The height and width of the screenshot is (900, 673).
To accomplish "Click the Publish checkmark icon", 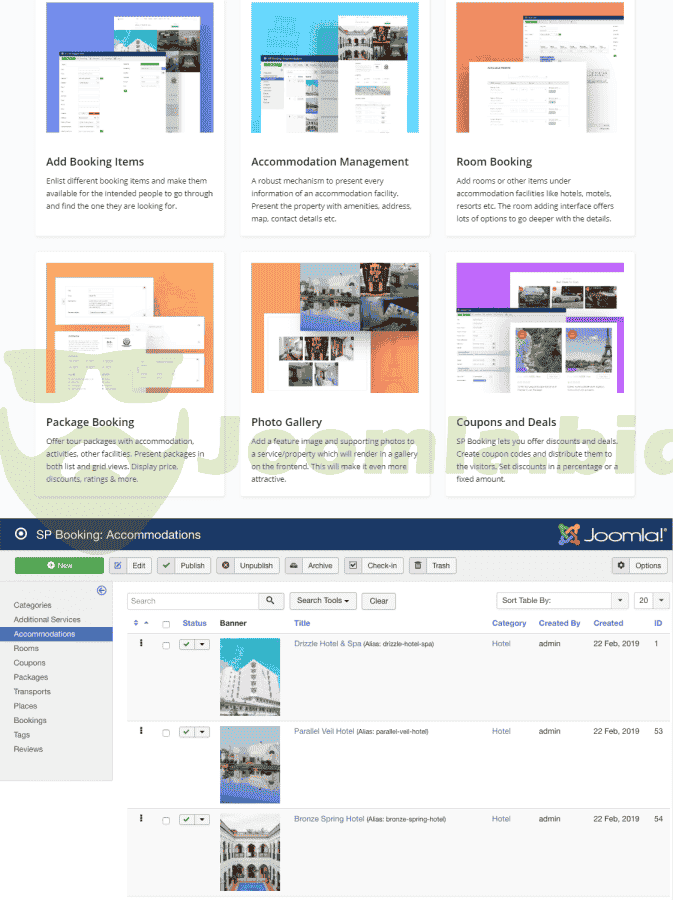I will point(166,565).
